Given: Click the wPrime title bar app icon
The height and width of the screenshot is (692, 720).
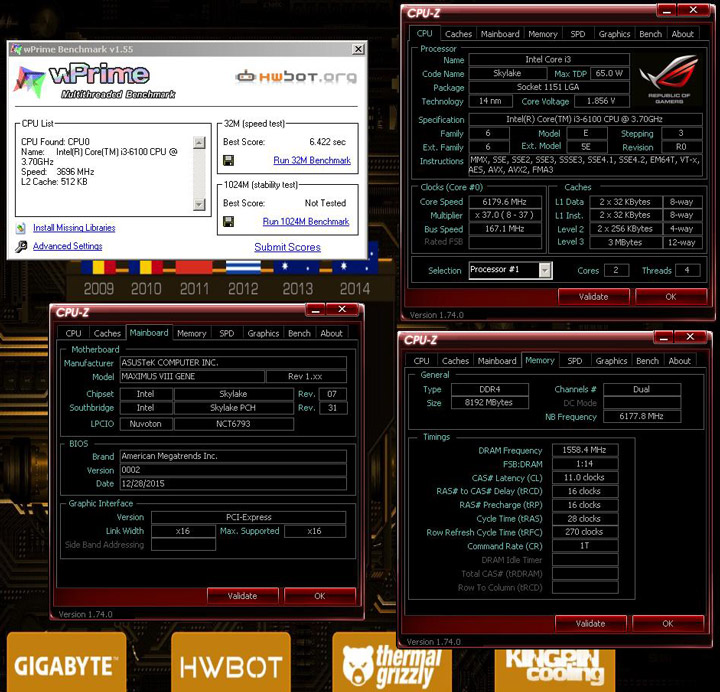Looking at the screenshot, I should pyautogui.click(x=16, y=49).
